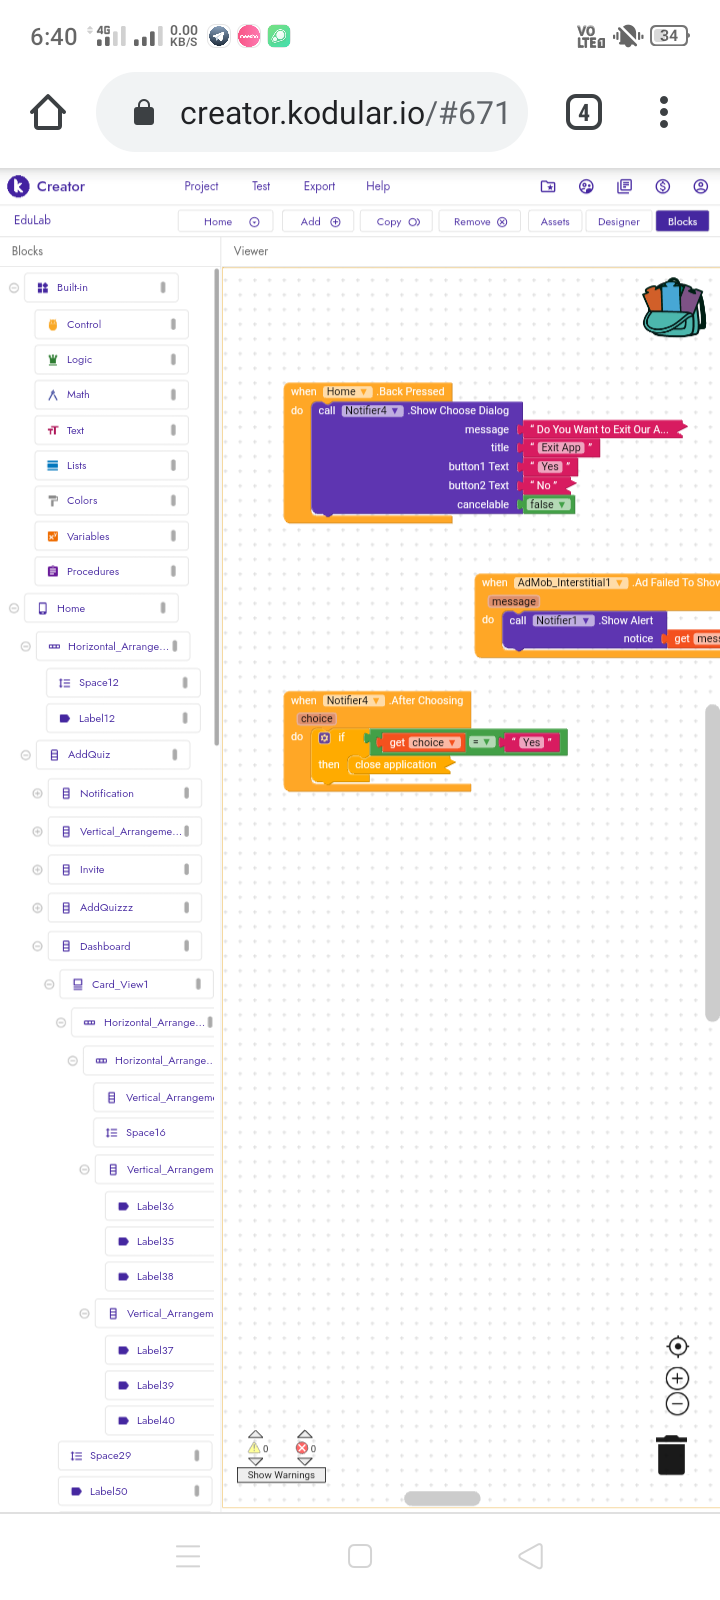720x1600 pixels.
Task: Expand the Invite tree node
Action: (37, 870)
